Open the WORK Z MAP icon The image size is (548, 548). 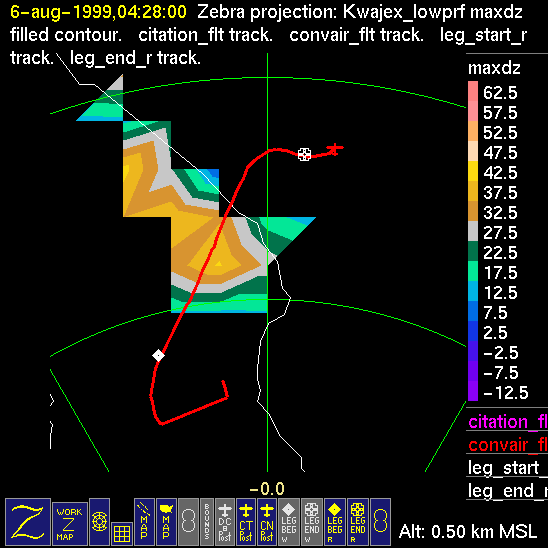70,524
